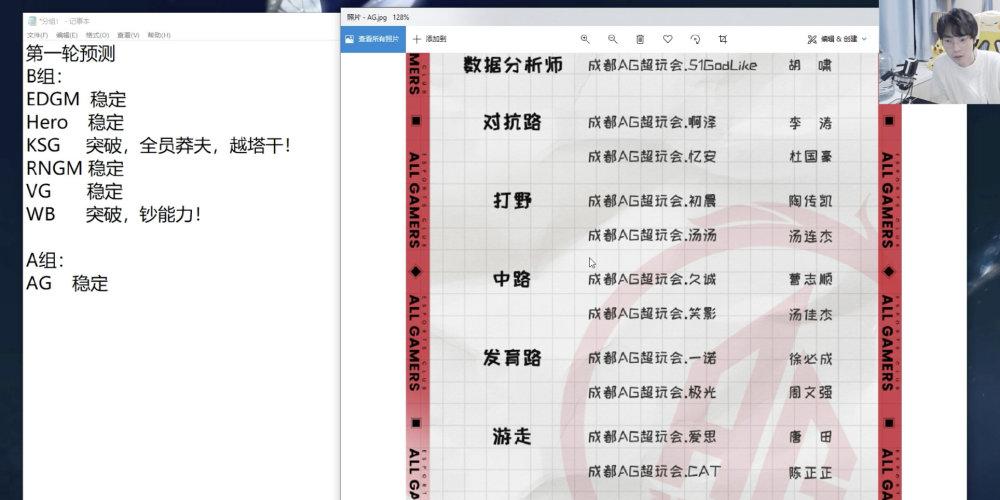1000x500 pixels.
Task: Click the 'RNGM 稳定' line in Notepad
Action: click(75, 168)
